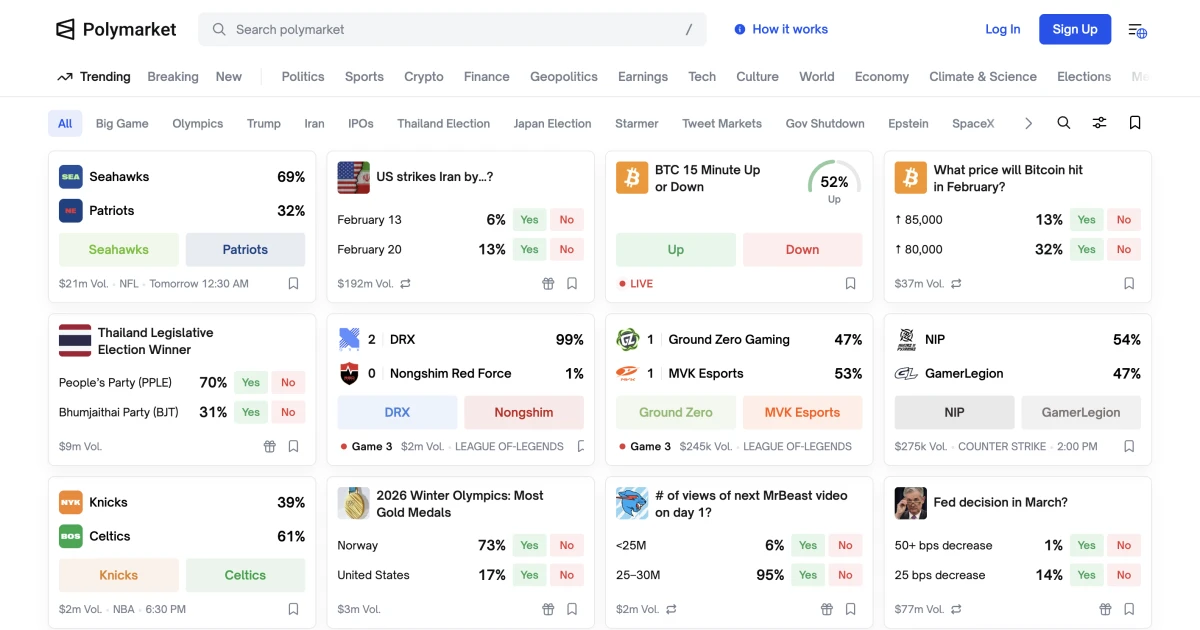Bookmark the BTC 15 Minute market
This screenshot has width=1200, height=630.
coord(850,284)
